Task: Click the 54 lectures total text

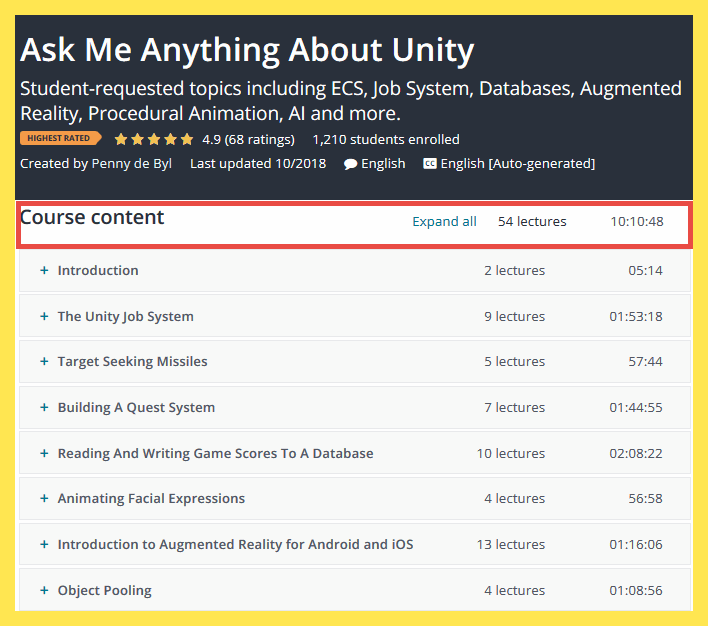Action: pyautogui.click(x=532, y=221)
